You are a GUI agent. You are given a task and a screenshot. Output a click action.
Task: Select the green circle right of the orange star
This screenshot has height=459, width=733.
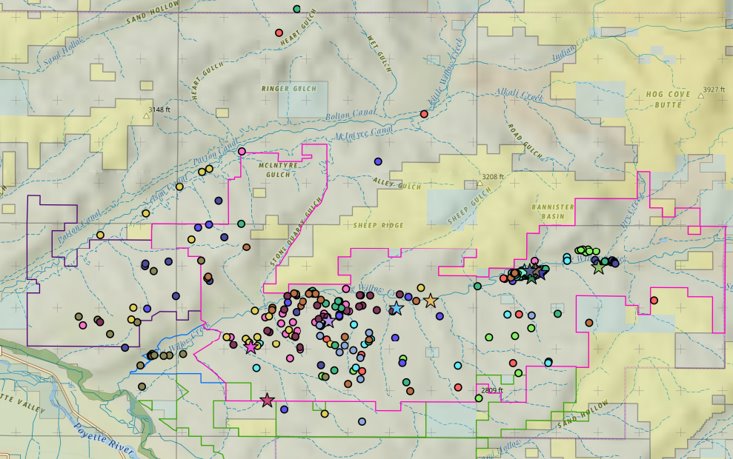477,286
